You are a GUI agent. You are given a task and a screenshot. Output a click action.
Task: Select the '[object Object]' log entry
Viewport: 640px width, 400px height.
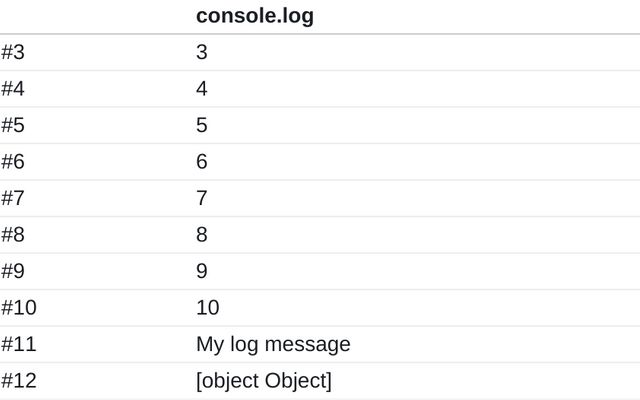coord(264,381)
